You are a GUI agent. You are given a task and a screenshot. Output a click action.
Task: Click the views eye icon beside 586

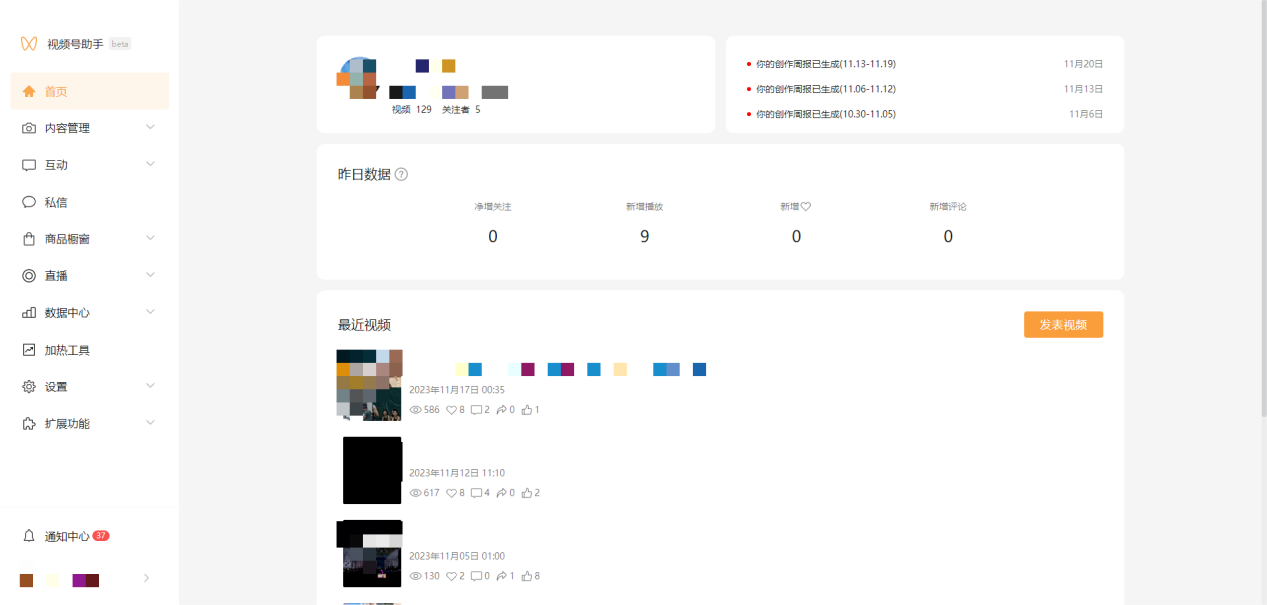[416, 410]
